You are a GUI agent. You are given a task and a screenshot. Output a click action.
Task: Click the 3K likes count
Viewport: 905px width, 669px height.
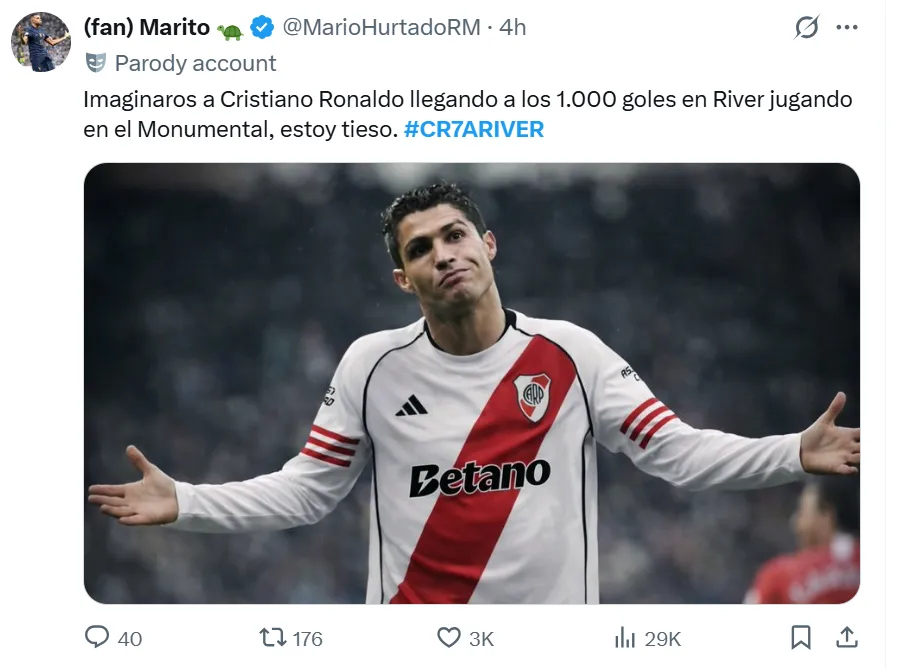[x=482, y=638]
